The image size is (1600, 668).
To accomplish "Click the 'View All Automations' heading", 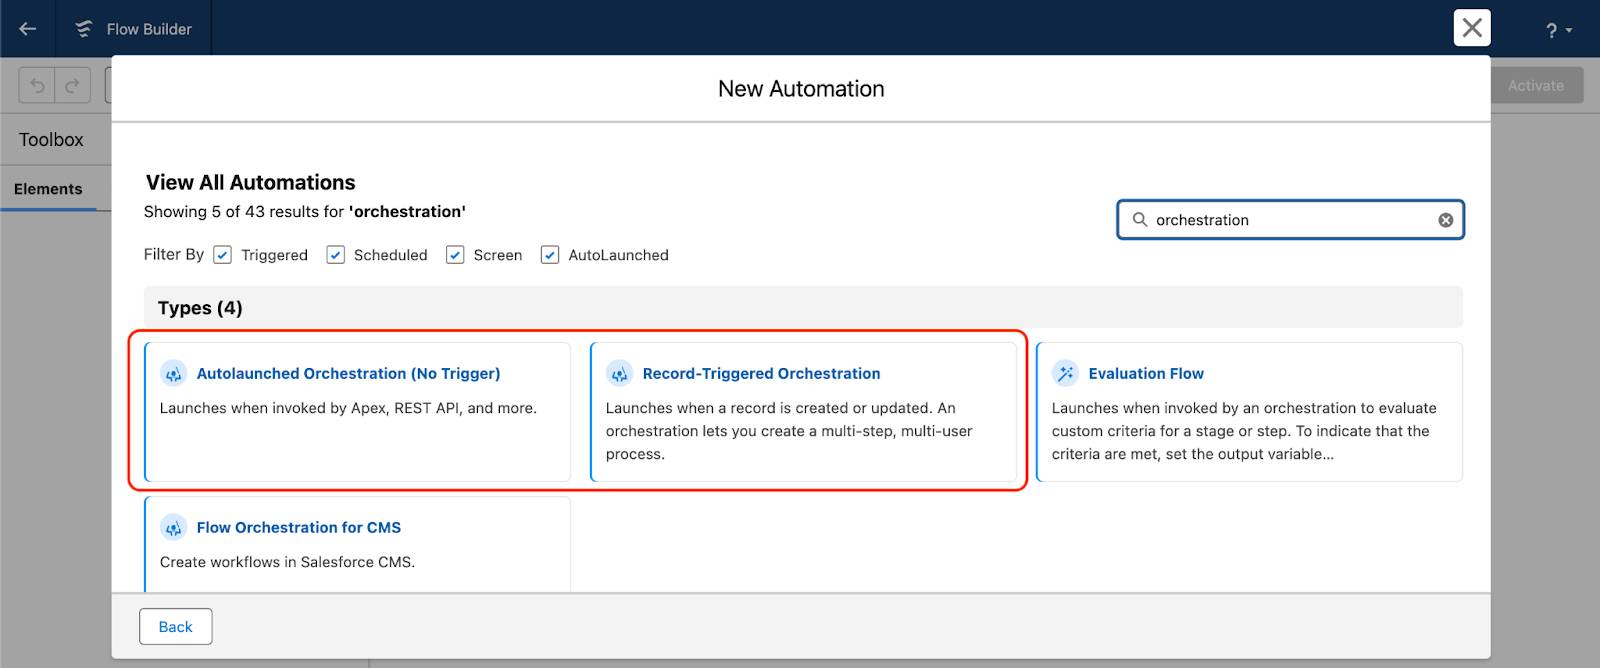I will coord(250,182).
